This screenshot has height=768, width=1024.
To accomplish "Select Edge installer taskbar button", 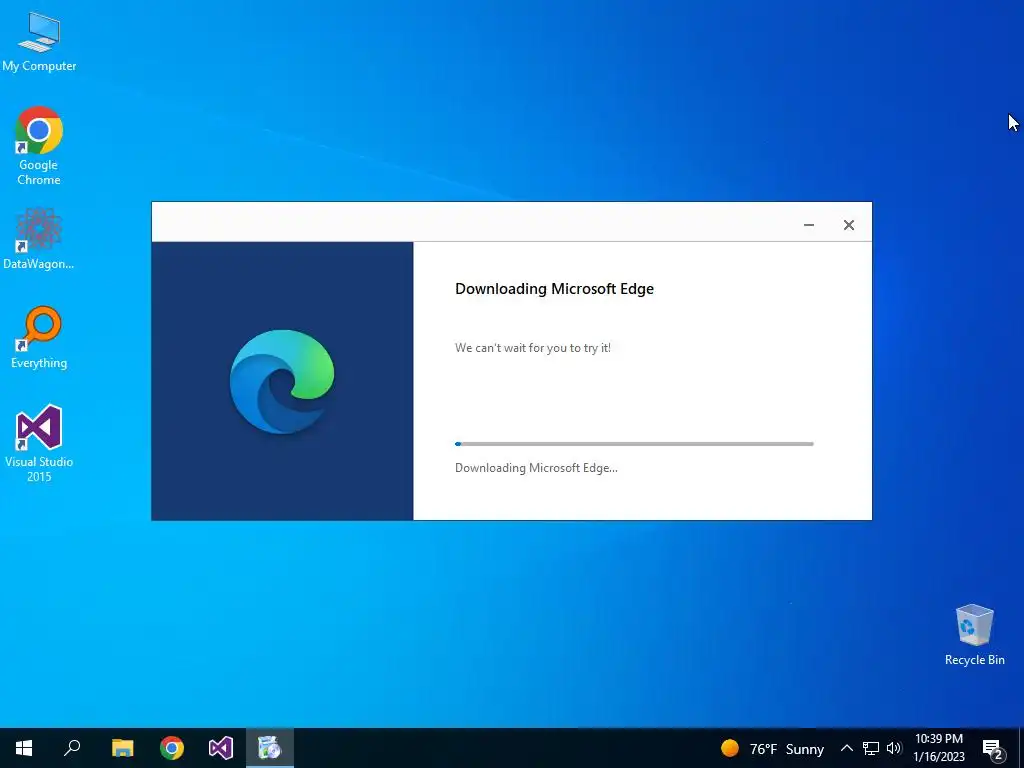I will click(x=270, y=748).
